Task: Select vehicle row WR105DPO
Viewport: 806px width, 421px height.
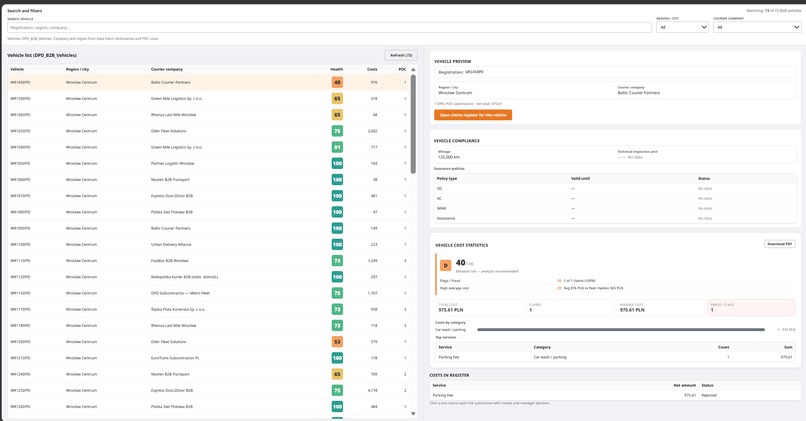Action: 208,163
